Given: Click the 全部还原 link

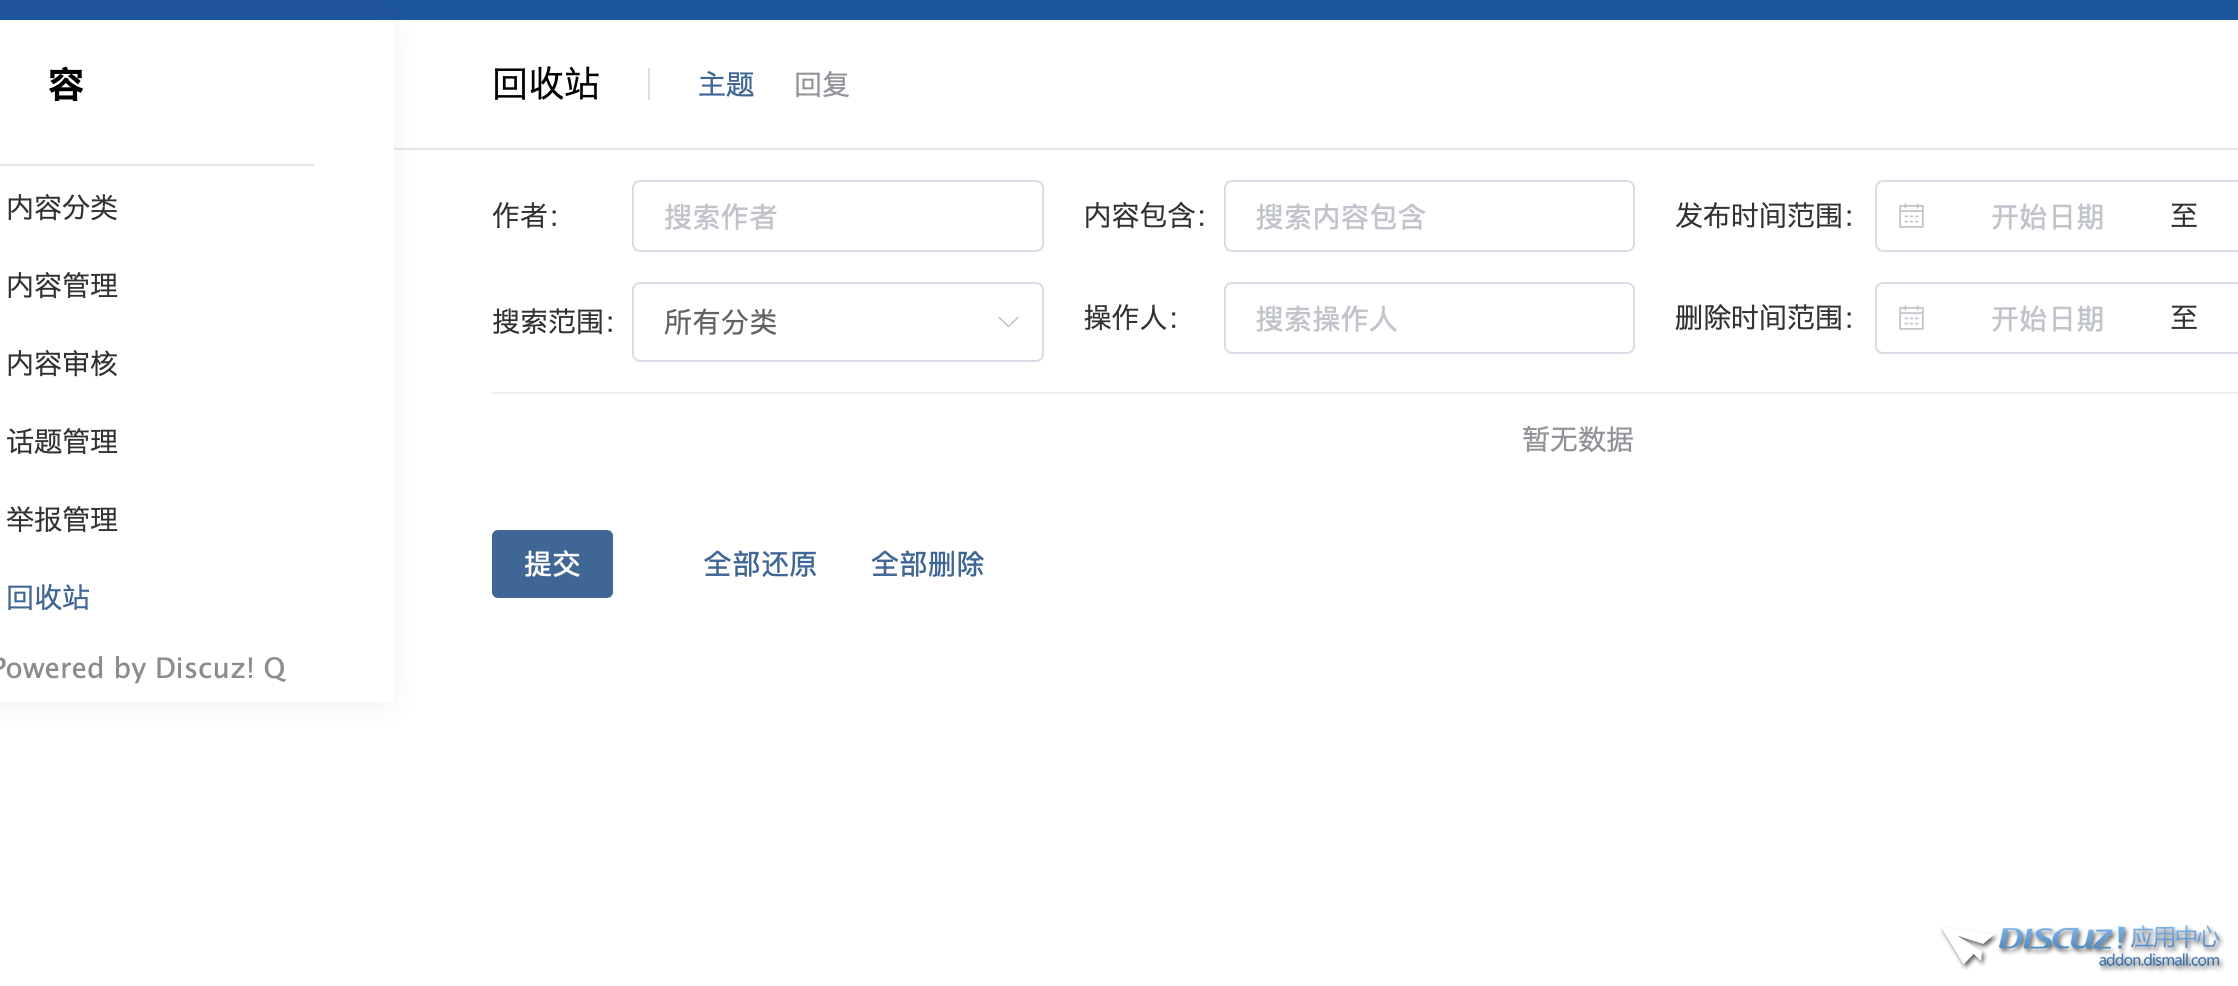Looking at the screenshot, I should point(760,565).
